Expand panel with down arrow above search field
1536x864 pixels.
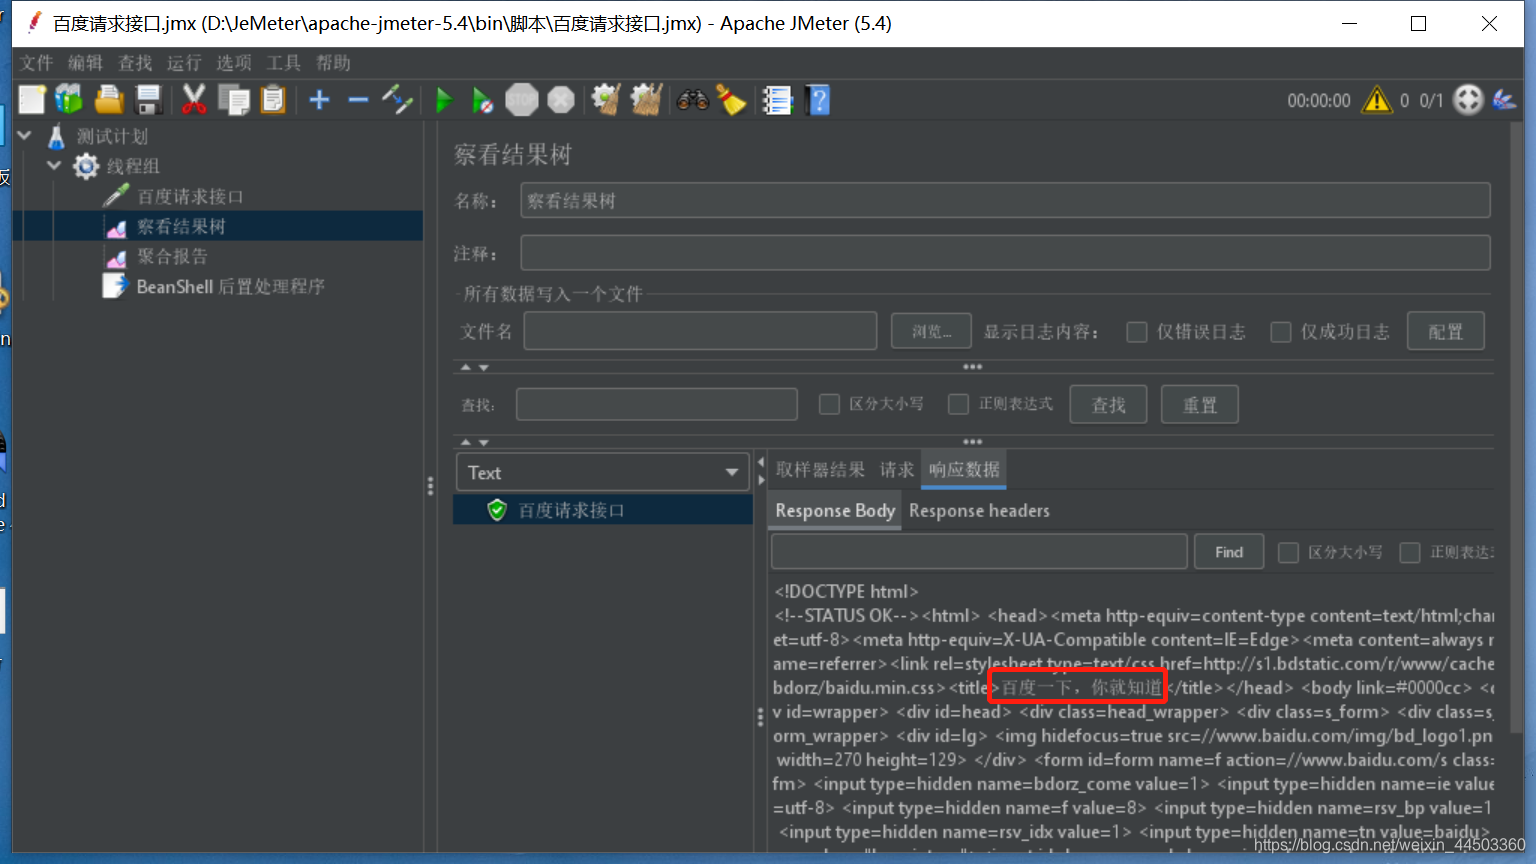484,368
